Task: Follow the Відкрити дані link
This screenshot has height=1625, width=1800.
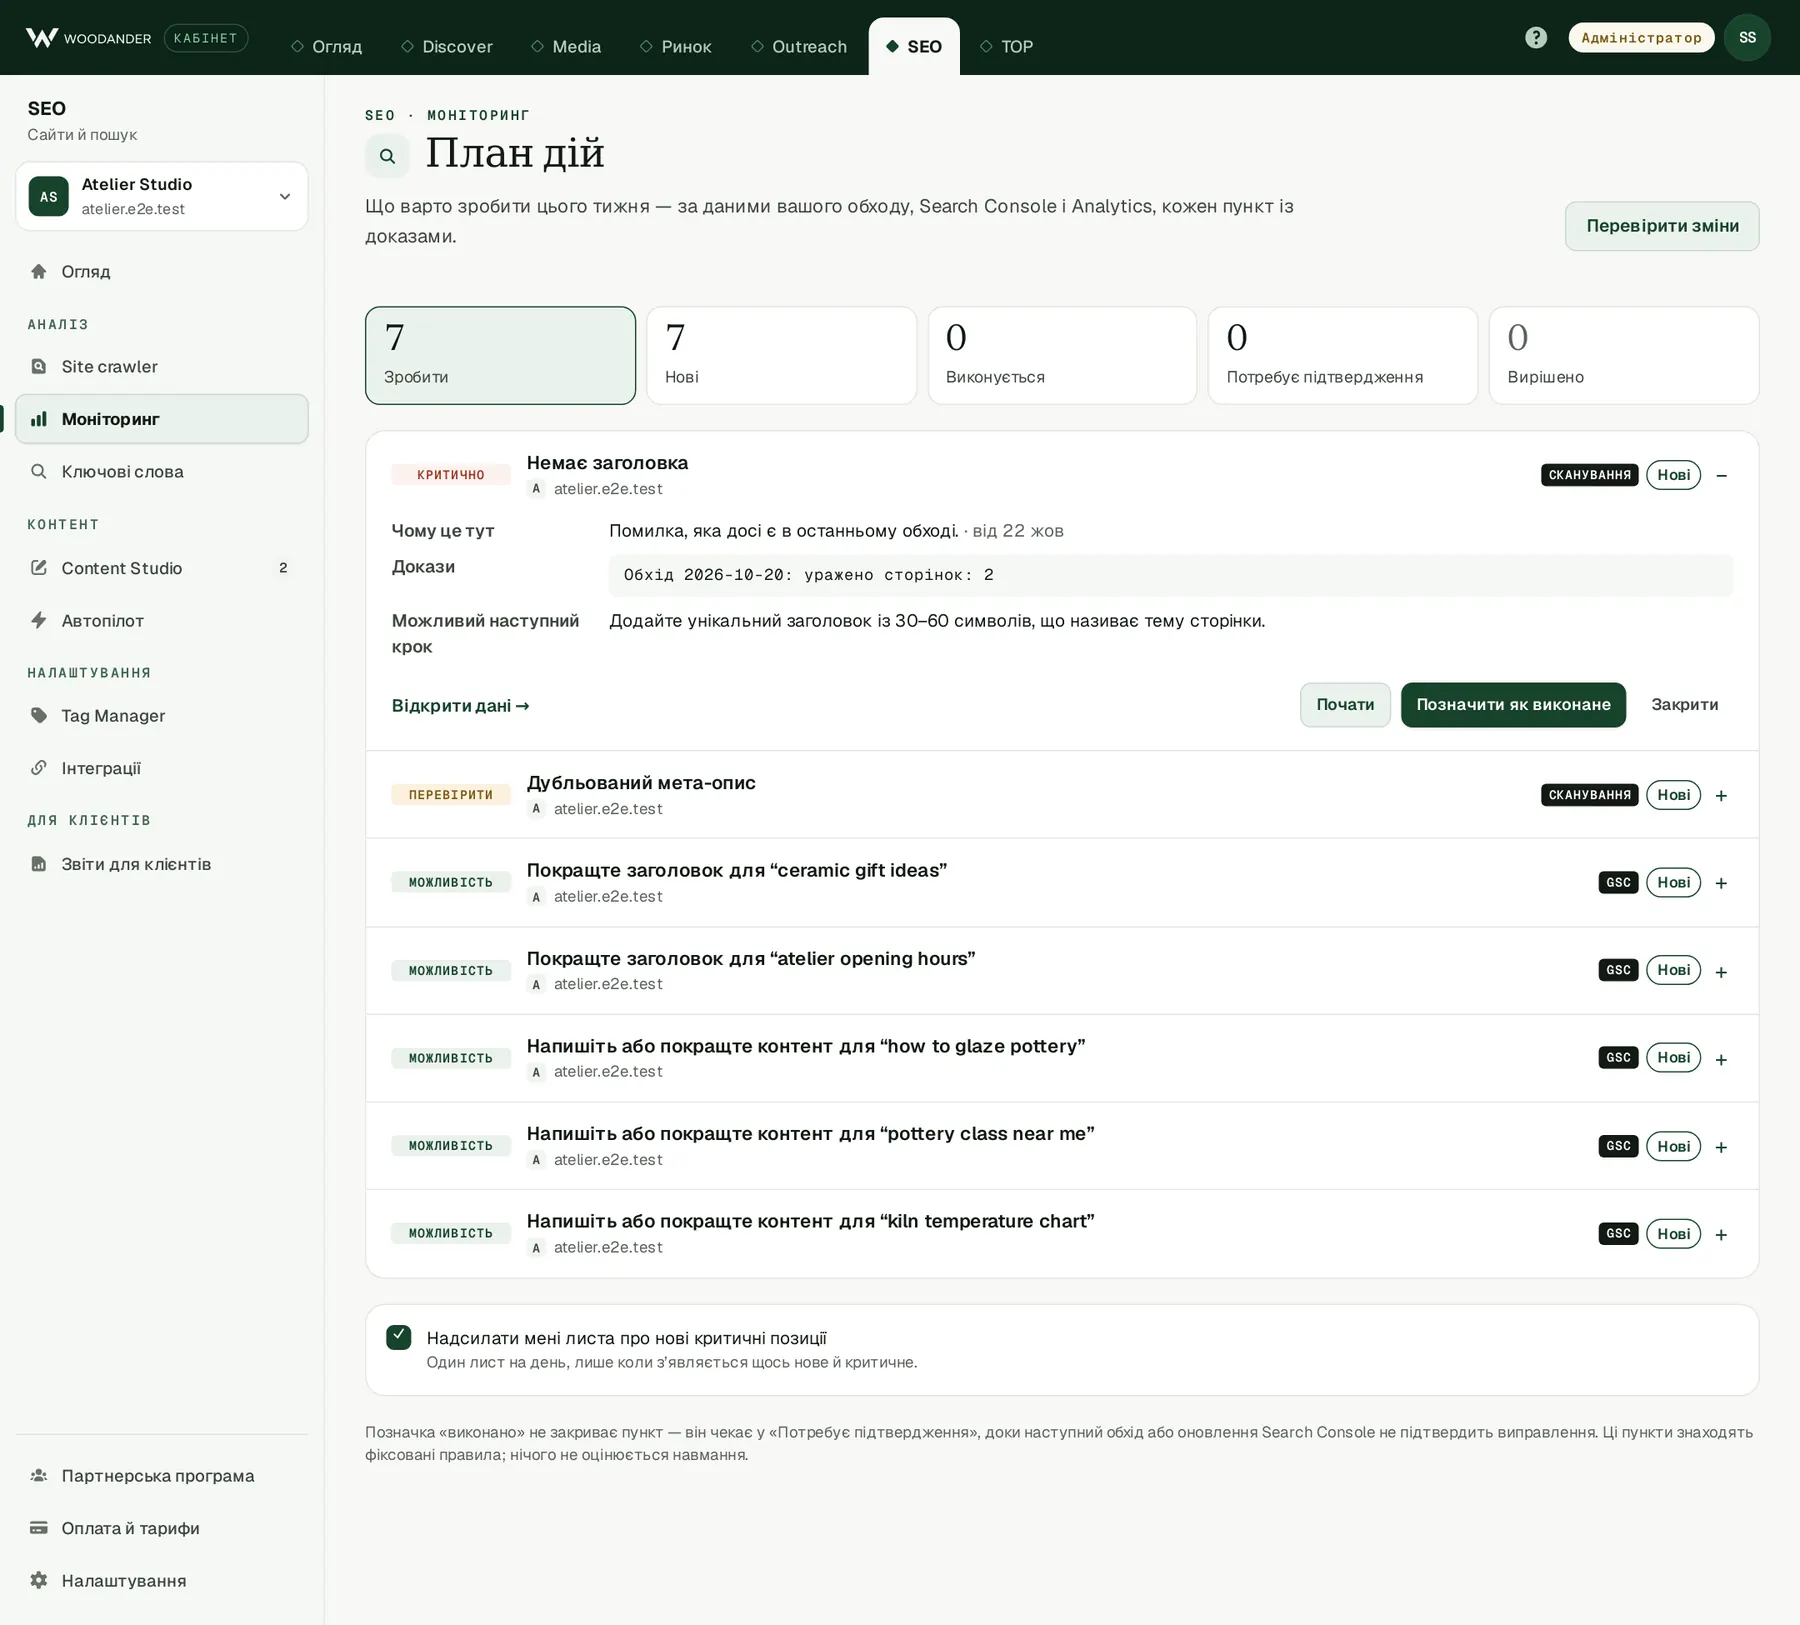Action: click(460, 706)
